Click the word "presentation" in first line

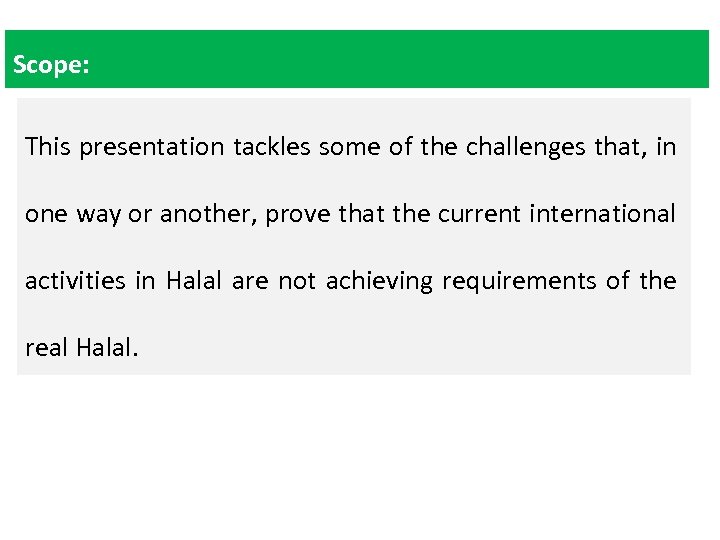pyautogui.click(x=152, y=147)
